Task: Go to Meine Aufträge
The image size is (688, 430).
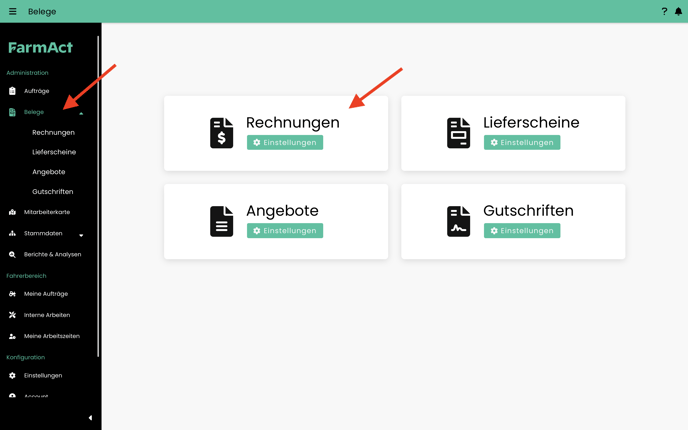Action: 46,294
